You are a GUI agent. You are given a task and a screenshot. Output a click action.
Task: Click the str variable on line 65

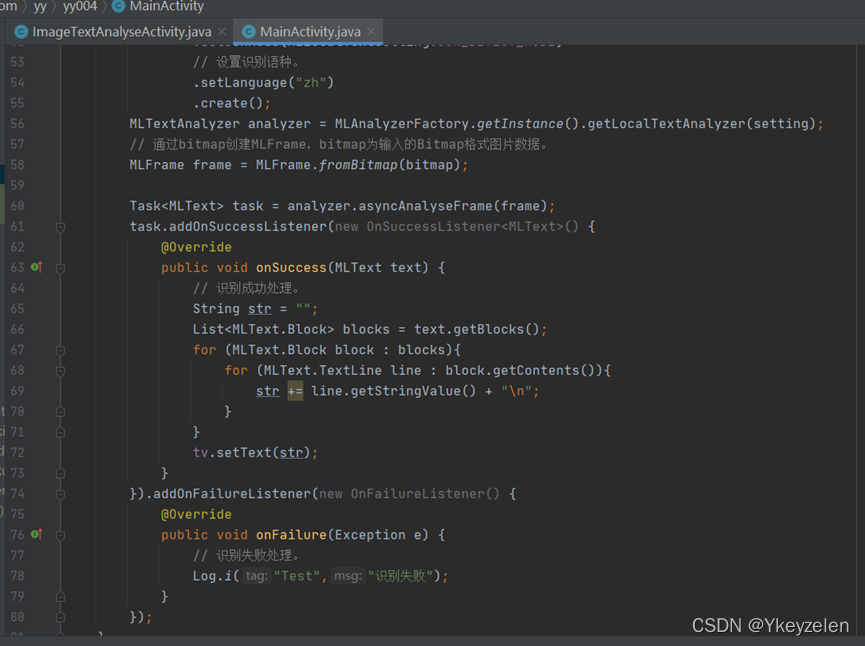pos(259,309)
